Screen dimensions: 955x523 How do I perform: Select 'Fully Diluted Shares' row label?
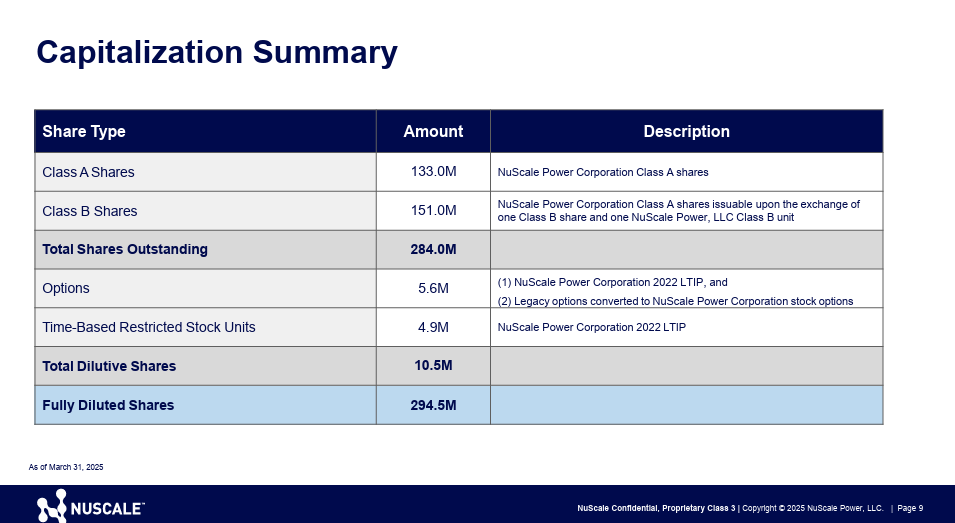[x=108, y=405]
